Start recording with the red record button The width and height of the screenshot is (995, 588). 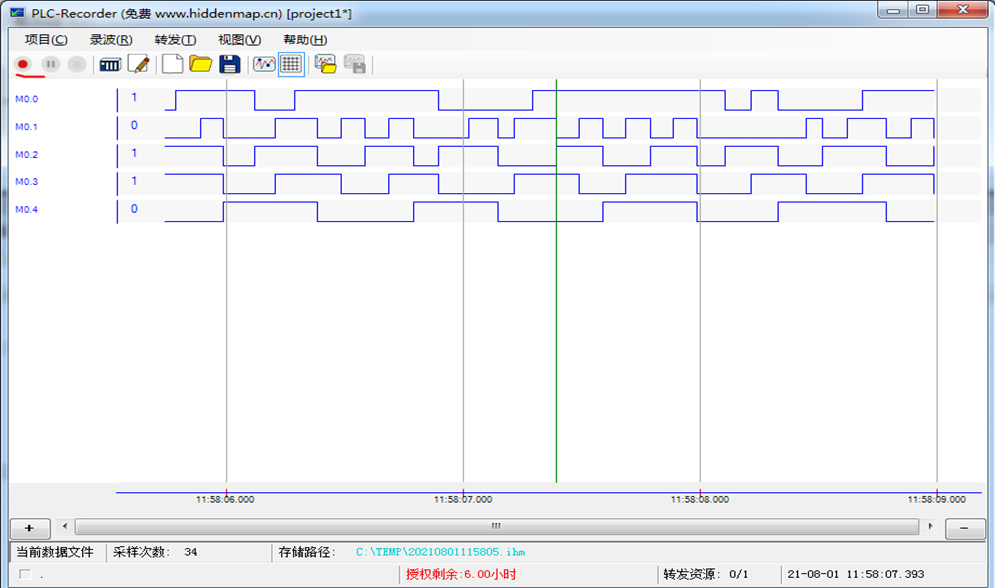[x=23, y=64]
